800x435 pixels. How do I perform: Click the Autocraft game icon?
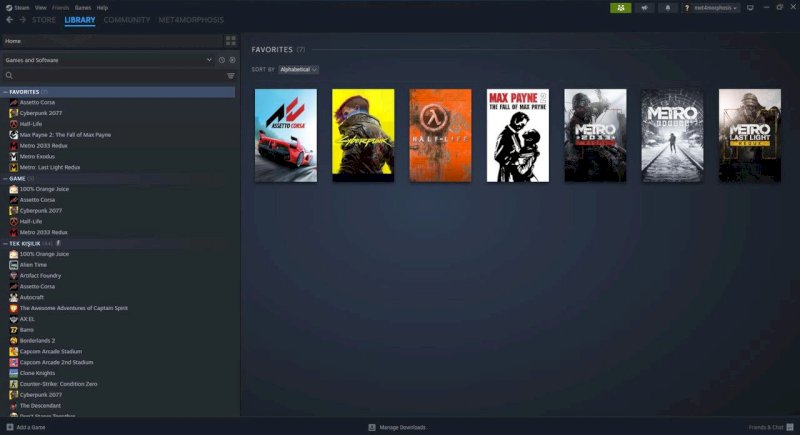pyautogui.click(x=14, y=297)
